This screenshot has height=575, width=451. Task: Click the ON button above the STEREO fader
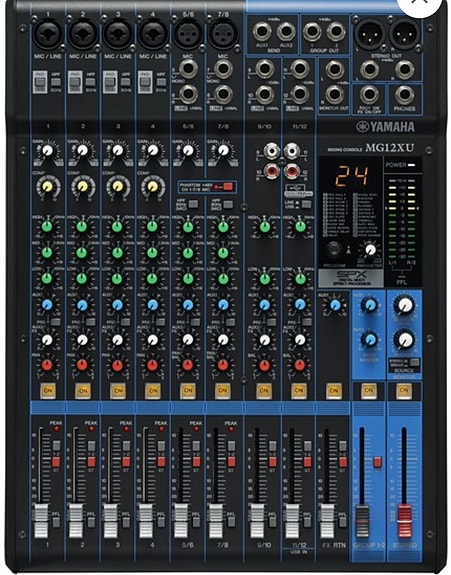coord(404,391)
